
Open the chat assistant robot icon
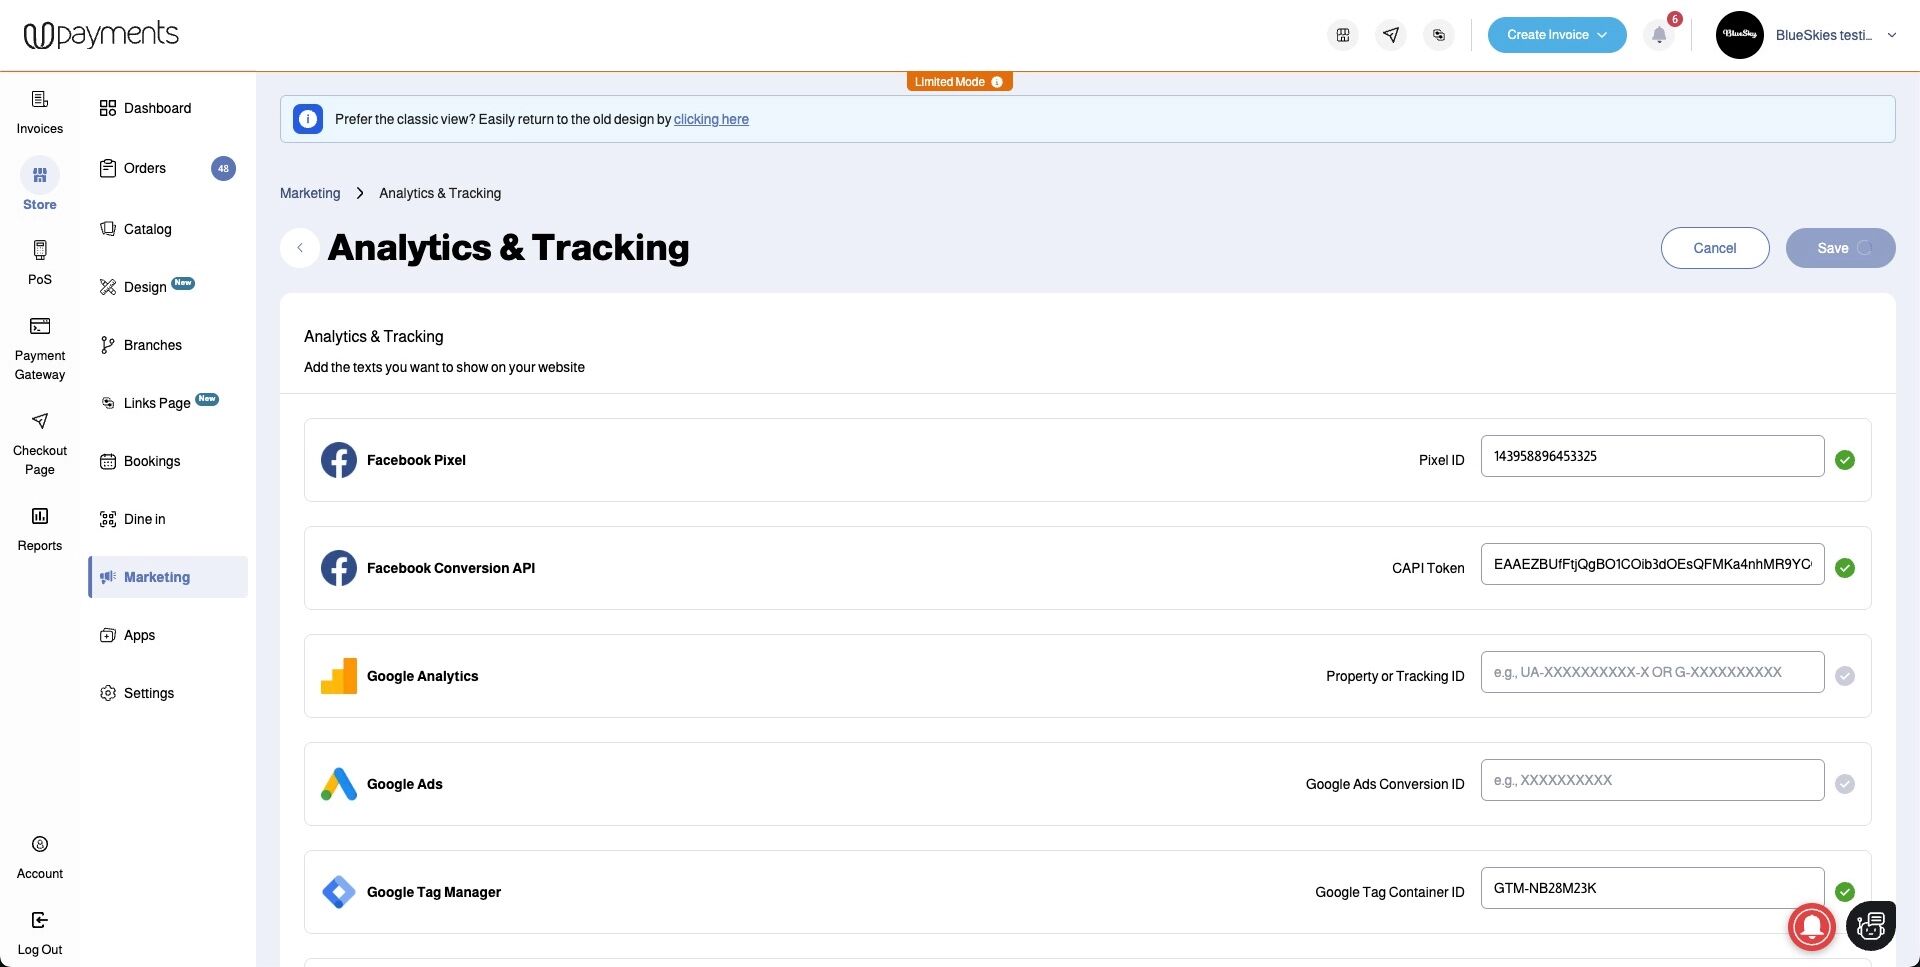[x=1871, y=926]
